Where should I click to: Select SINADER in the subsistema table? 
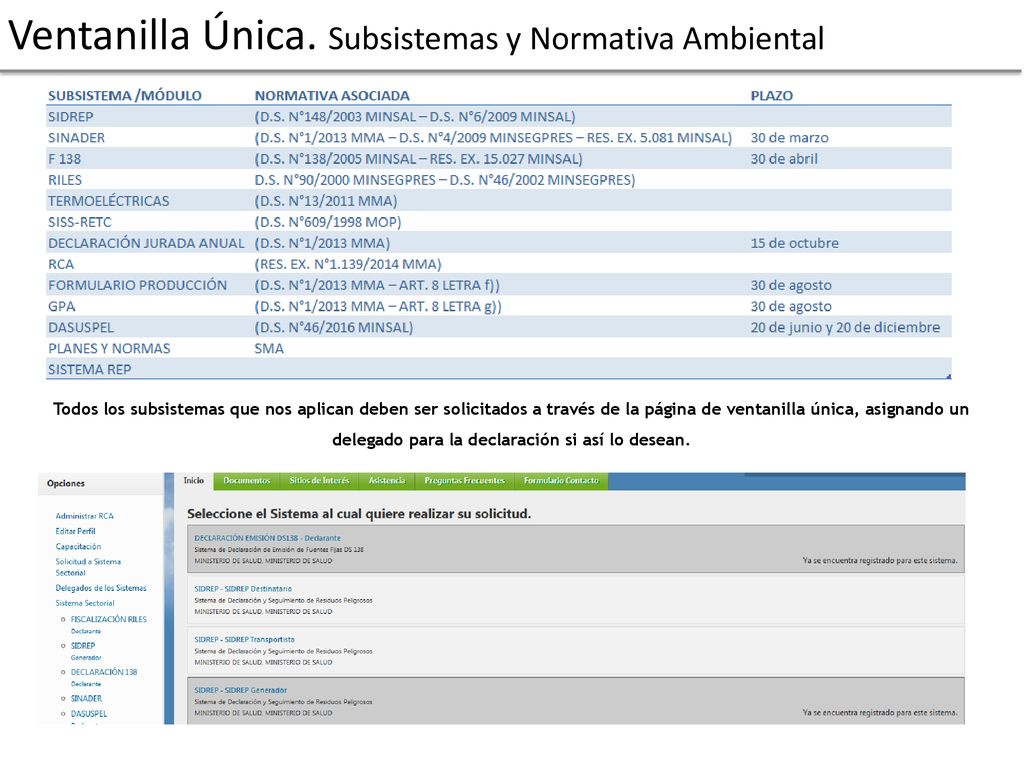[x=76, y=138]
